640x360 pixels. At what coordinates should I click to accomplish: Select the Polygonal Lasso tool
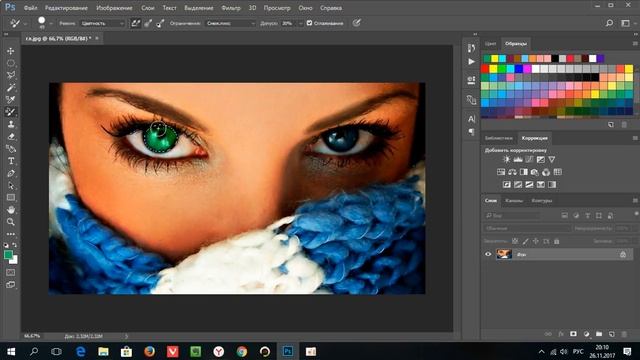click(x=11, y=75)
